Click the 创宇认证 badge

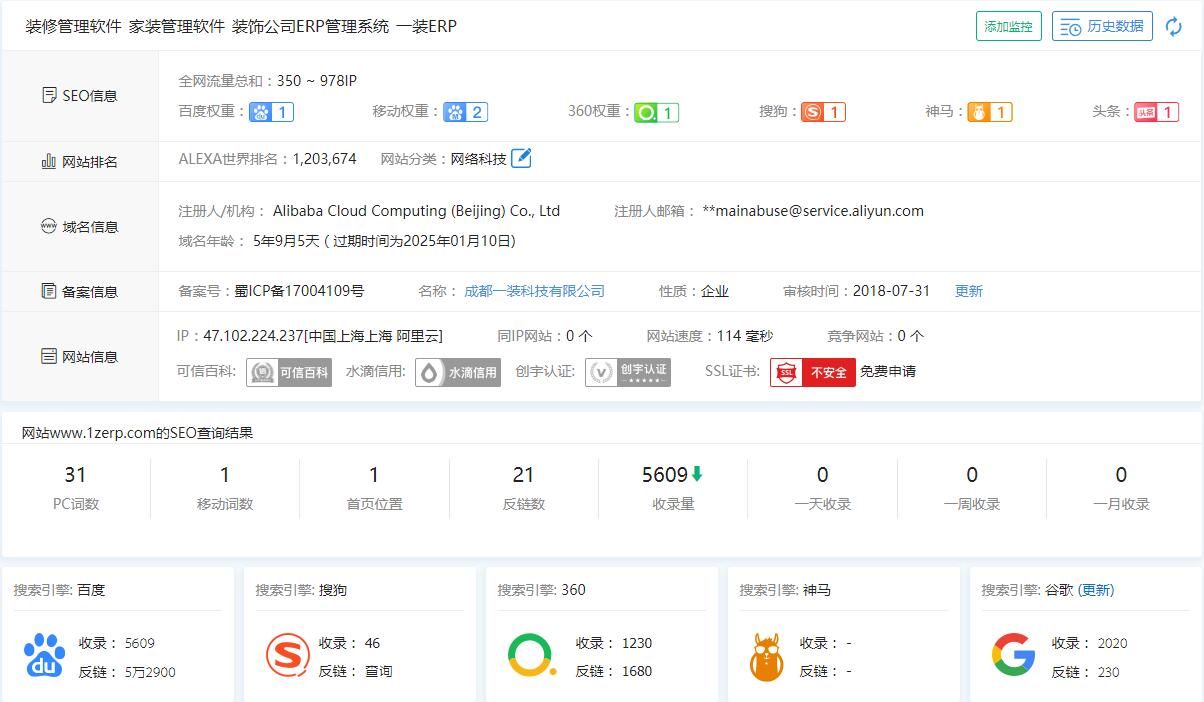tap(628, 372)
